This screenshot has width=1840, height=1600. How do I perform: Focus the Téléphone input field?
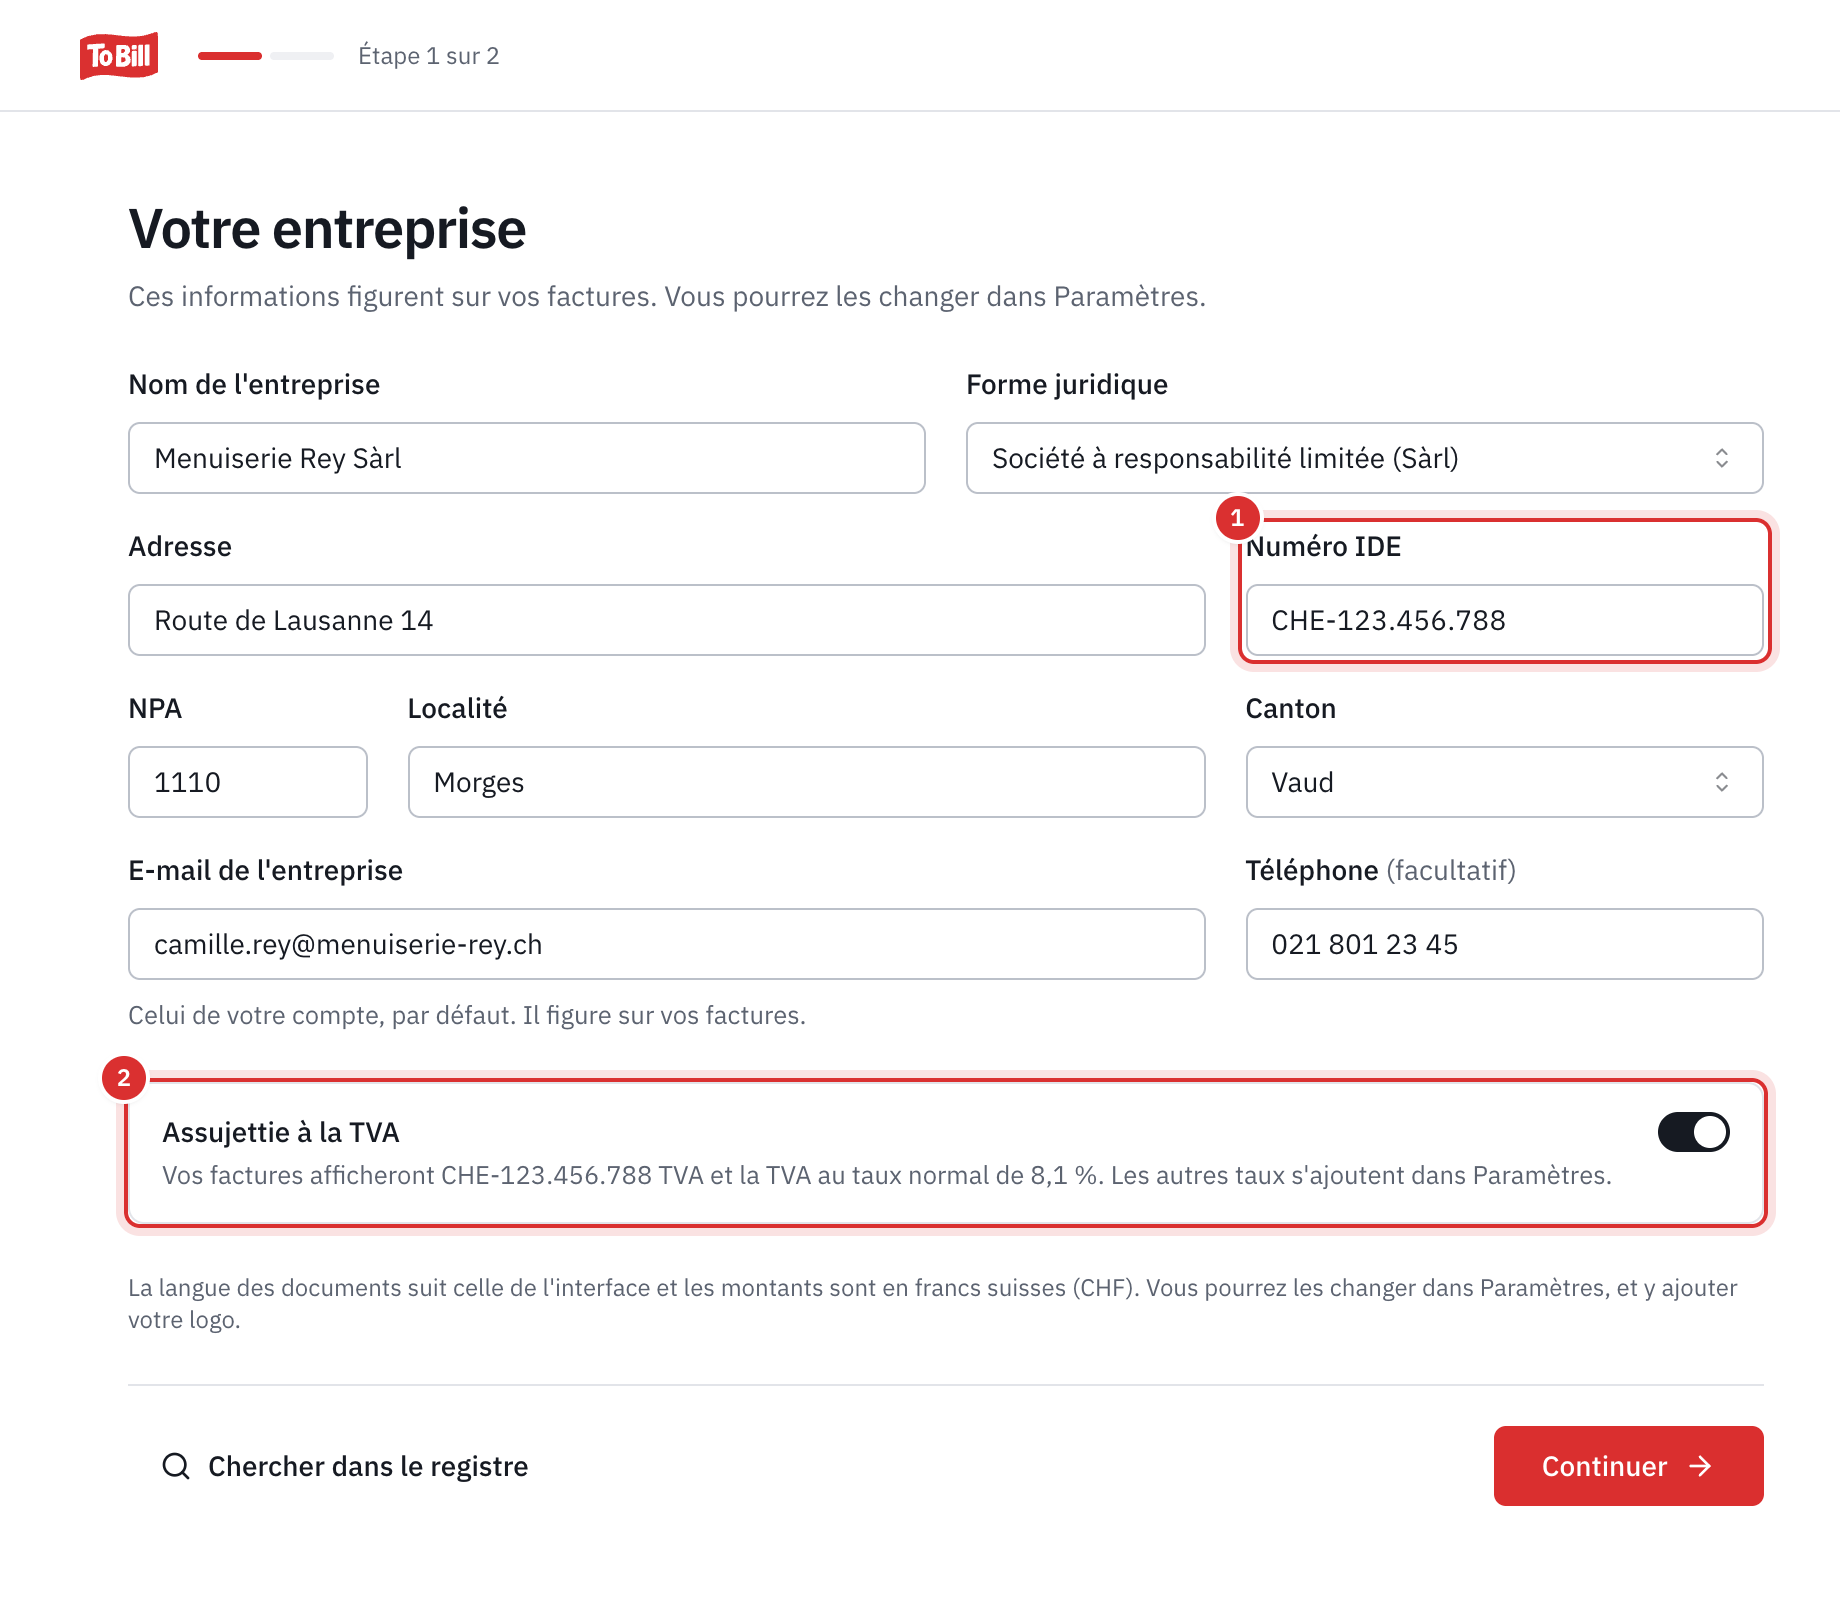click(1504, 944)
